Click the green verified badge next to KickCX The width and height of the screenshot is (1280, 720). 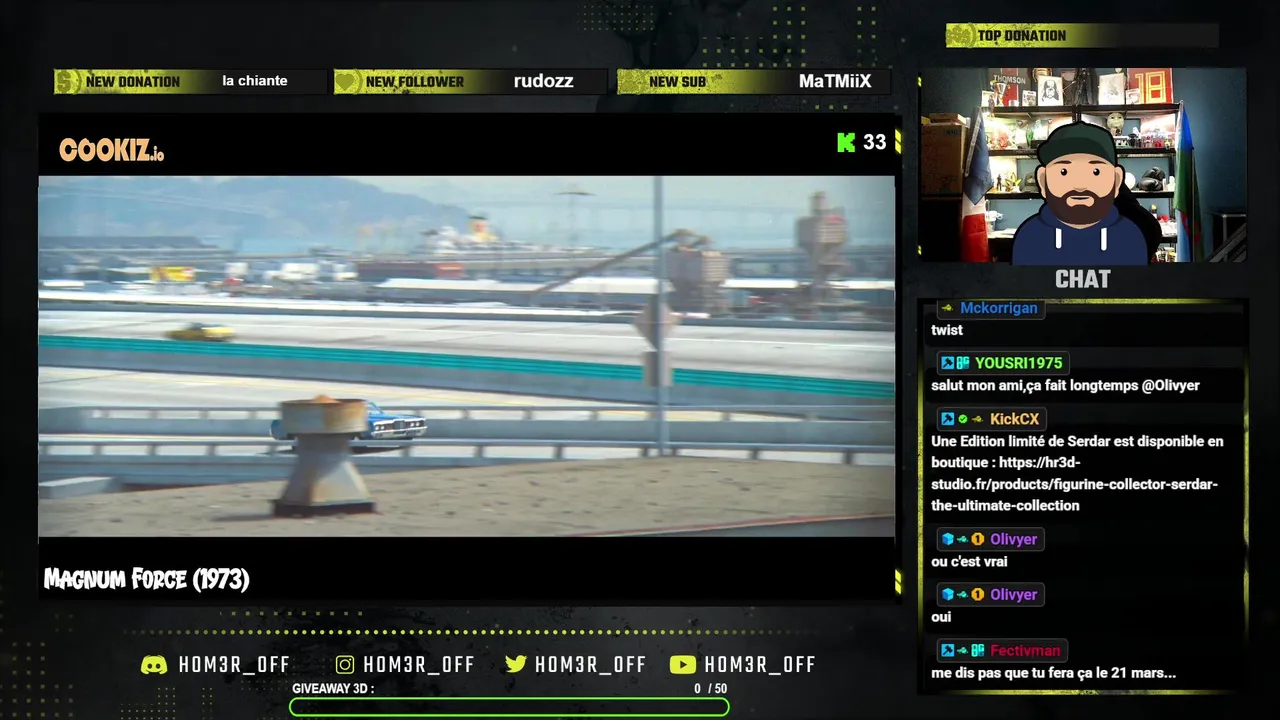963,419
